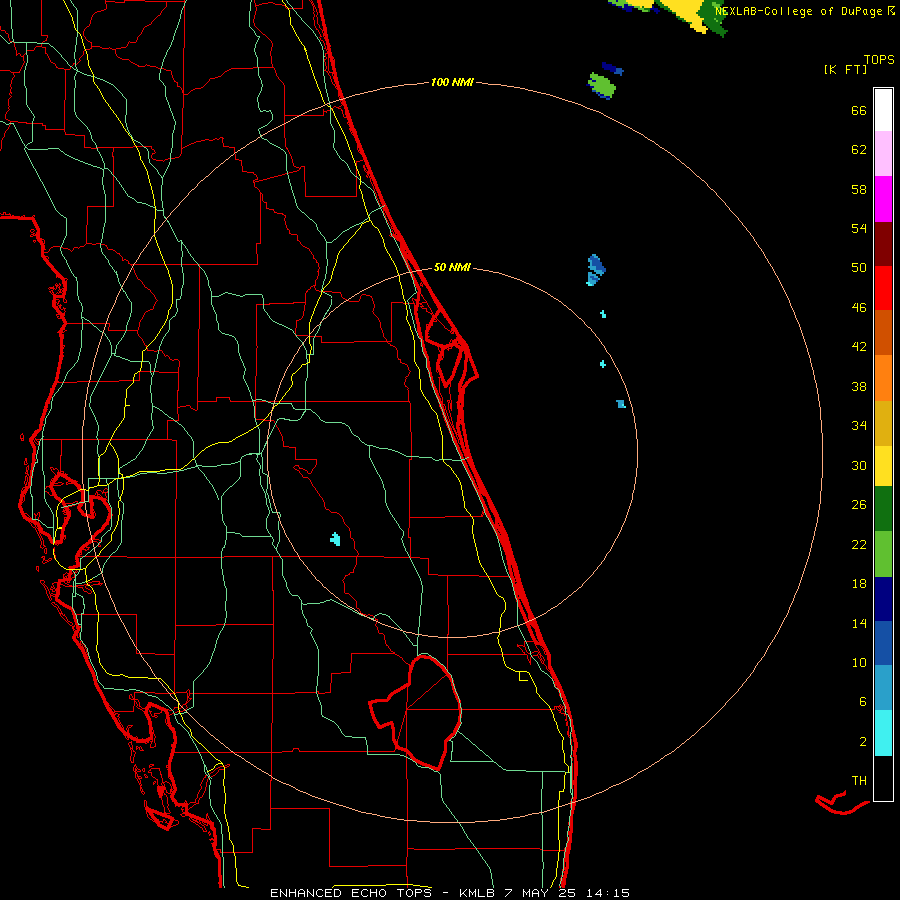The height and width of the screenshot is (900, 900).
Task: Click the light pink legend swatch
Action: pyautogui.click(x=883, y=154)
